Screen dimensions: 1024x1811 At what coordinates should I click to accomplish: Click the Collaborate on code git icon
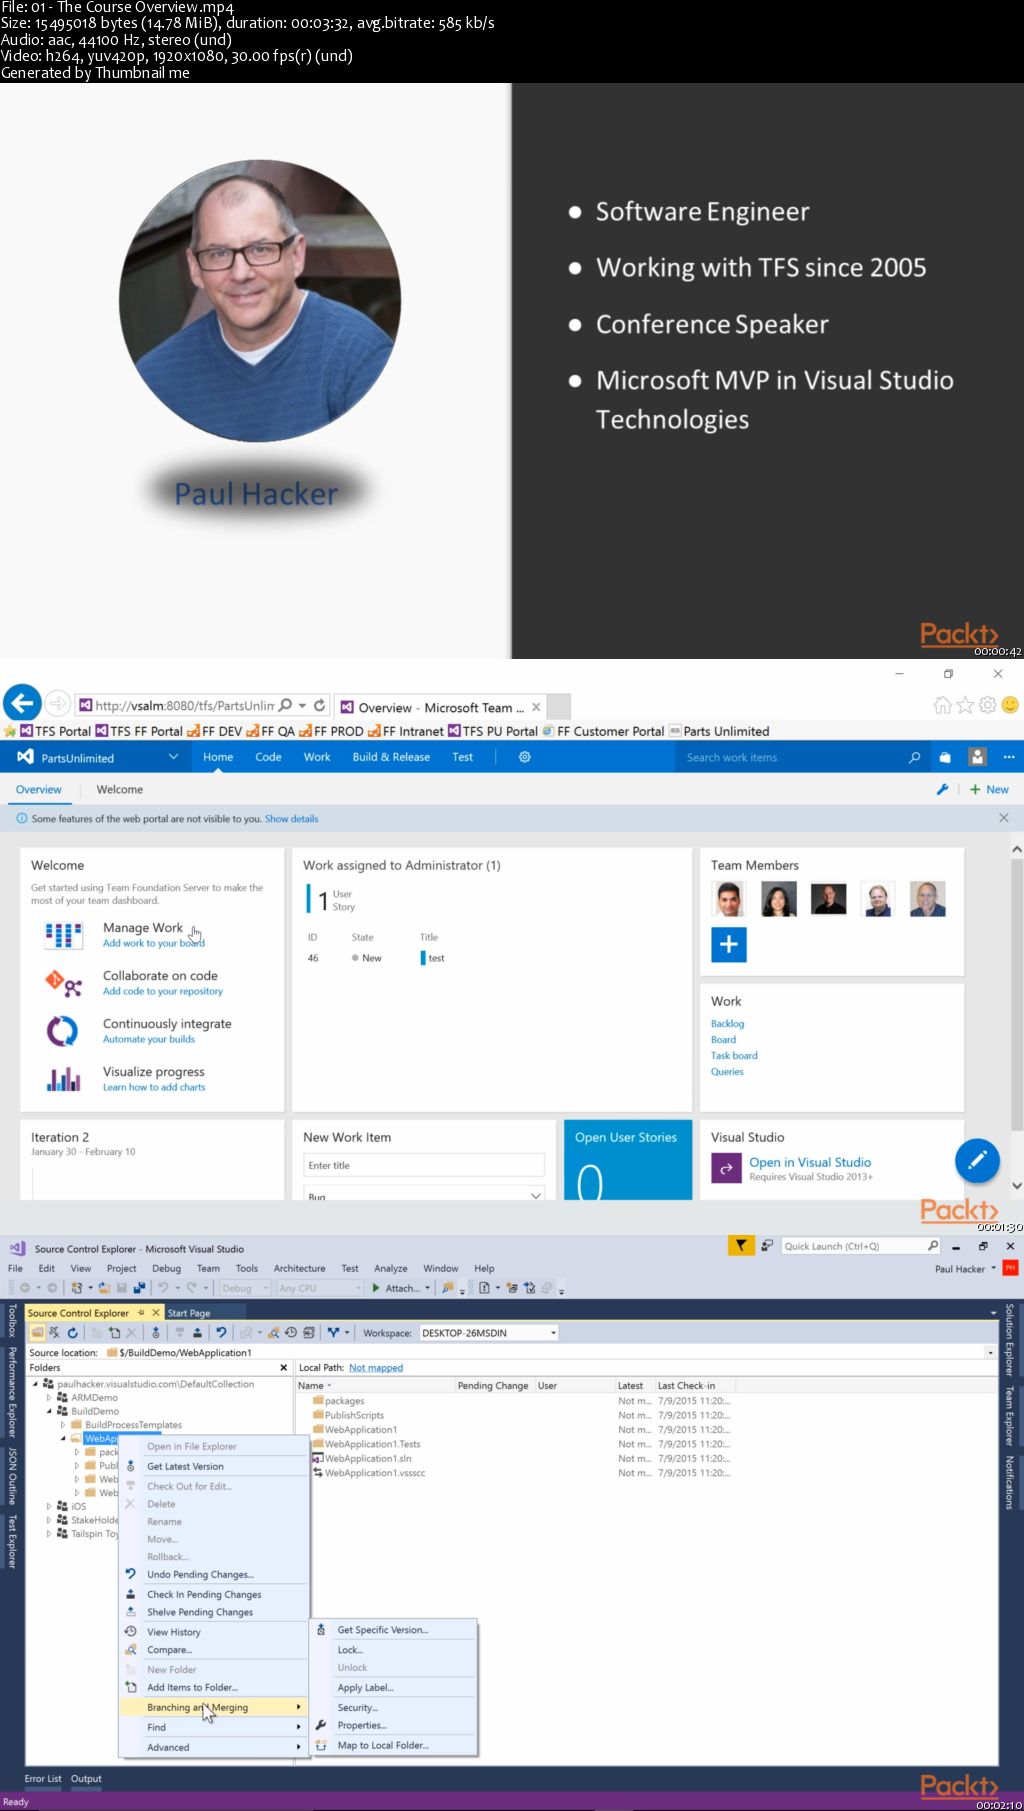[63, 983]
